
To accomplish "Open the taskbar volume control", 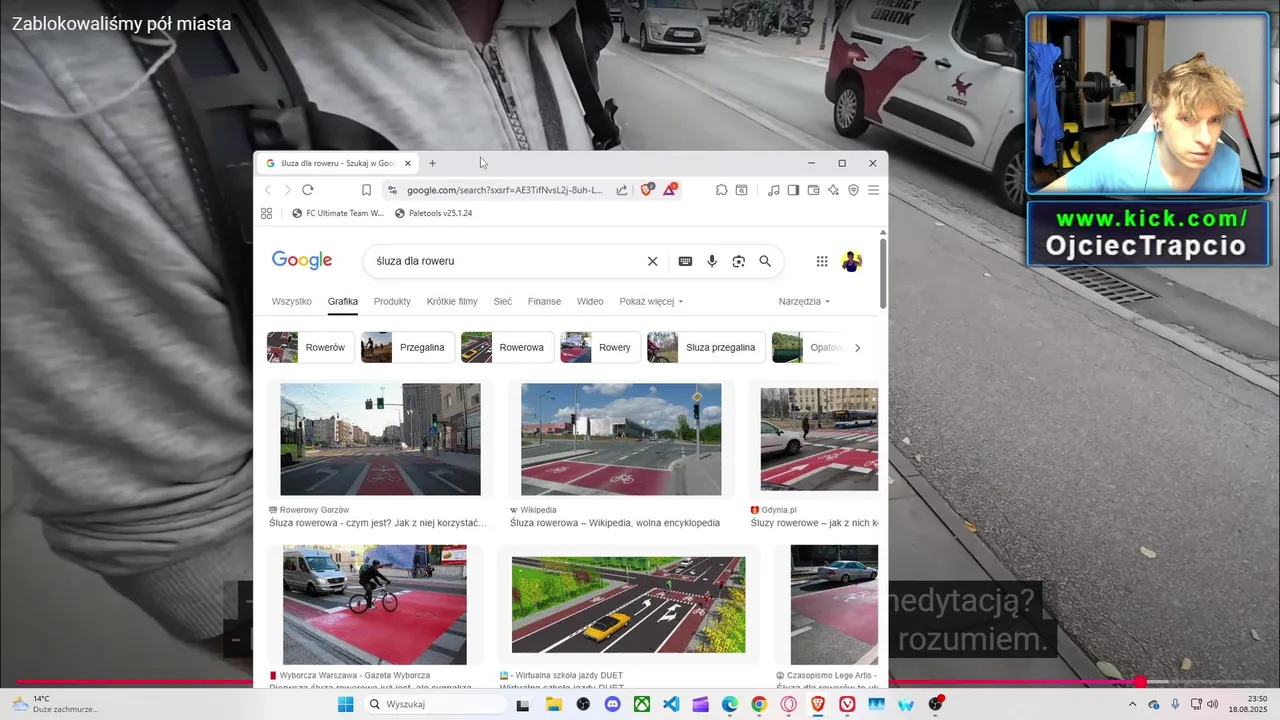I will coord(1212,705).
